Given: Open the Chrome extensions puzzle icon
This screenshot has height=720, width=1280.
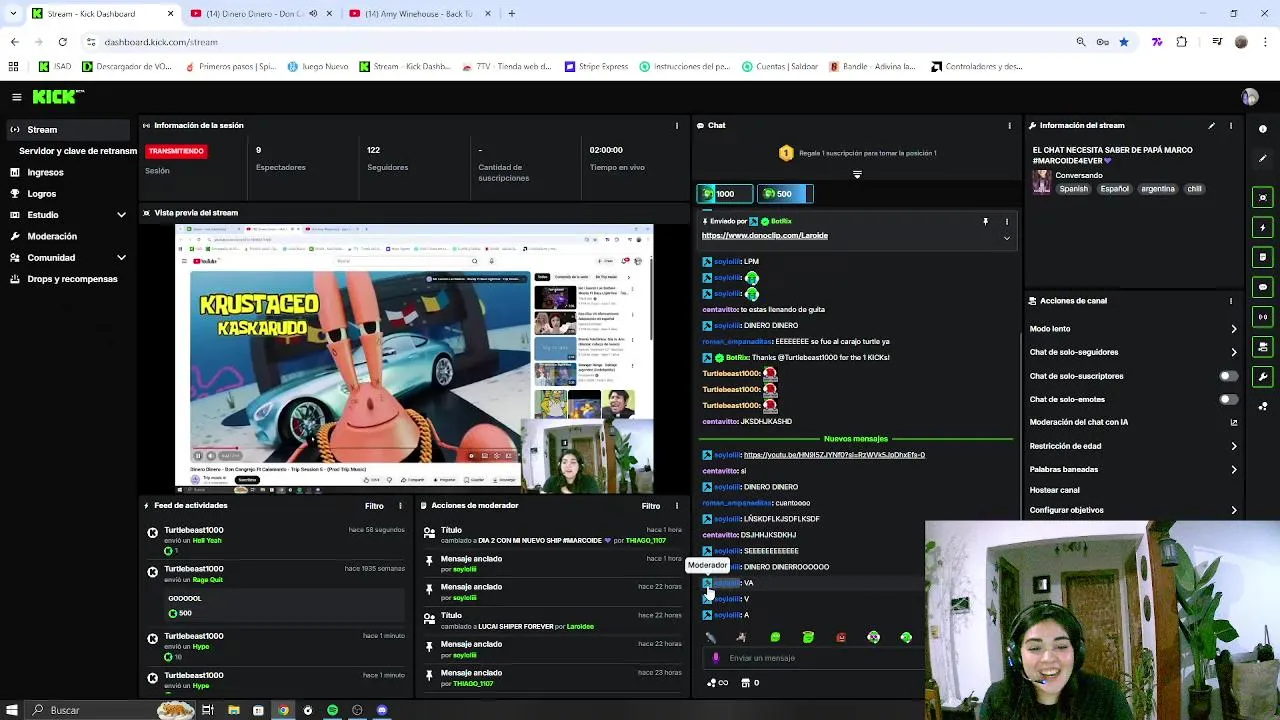Looking at the screenshot, I should [x=1182, y=42].
